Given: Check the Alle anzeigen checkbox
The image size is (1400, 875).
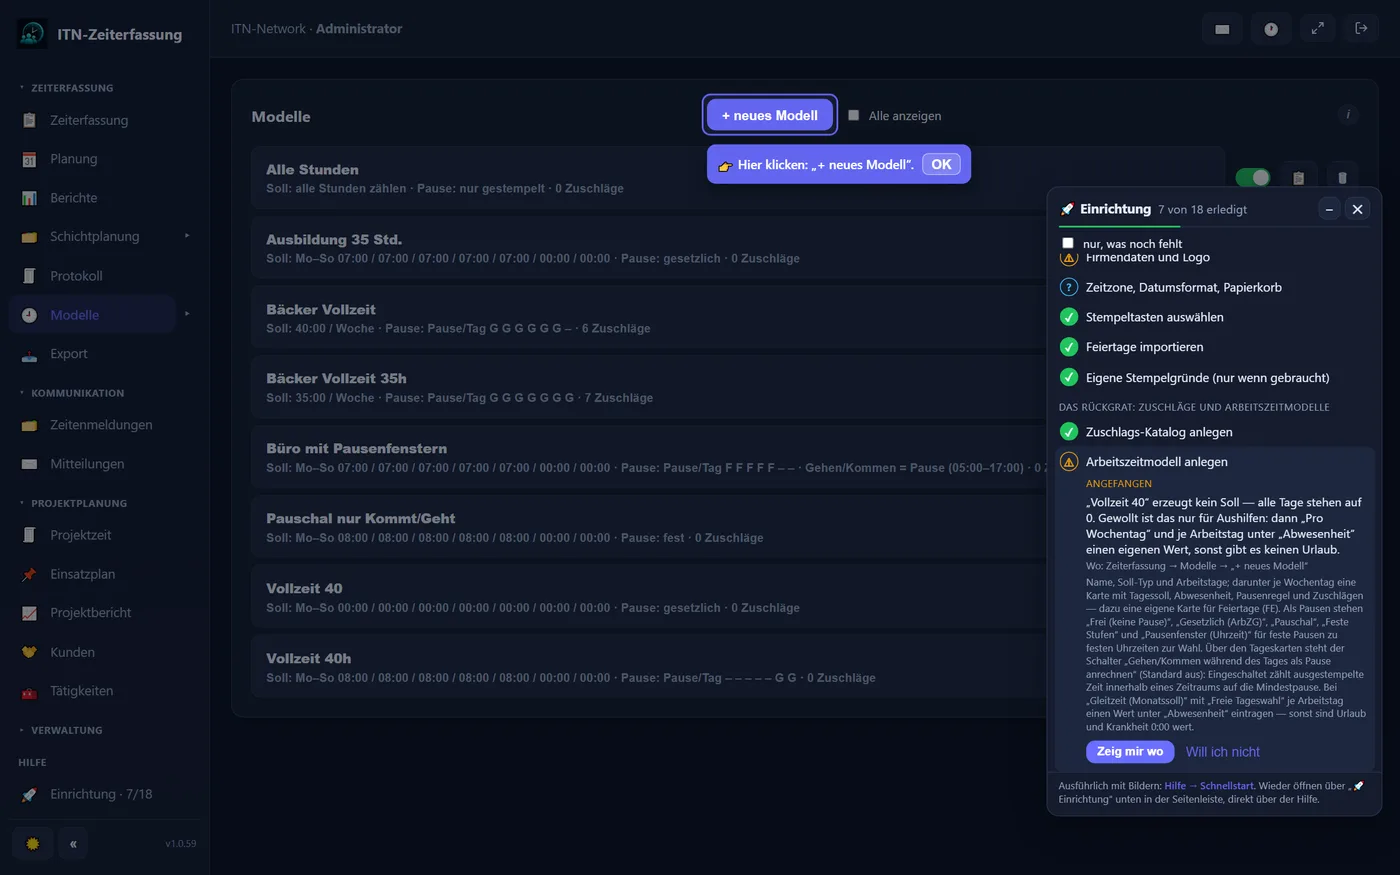Looking at the screenshot, I should [x=854, y=115].
